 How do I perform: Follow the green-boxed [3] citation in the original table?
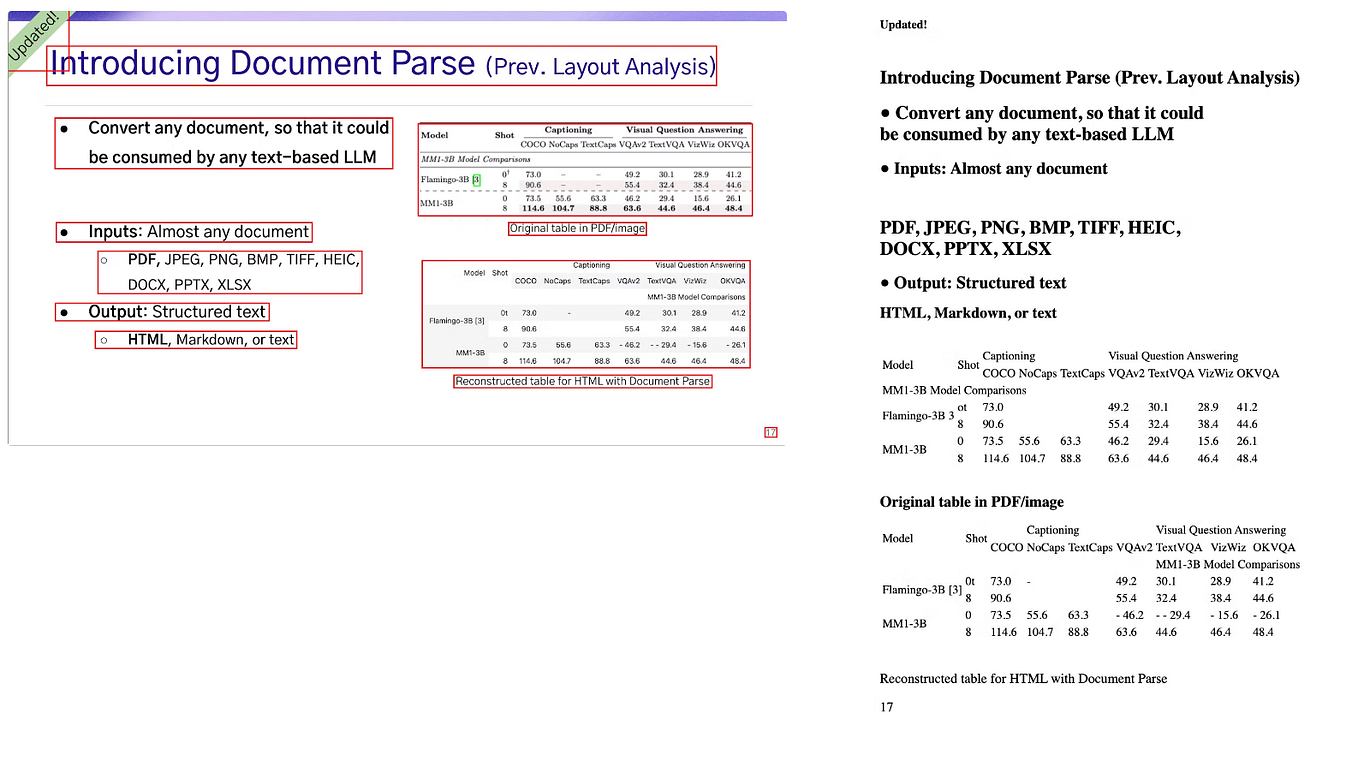[x=477, y=180]
